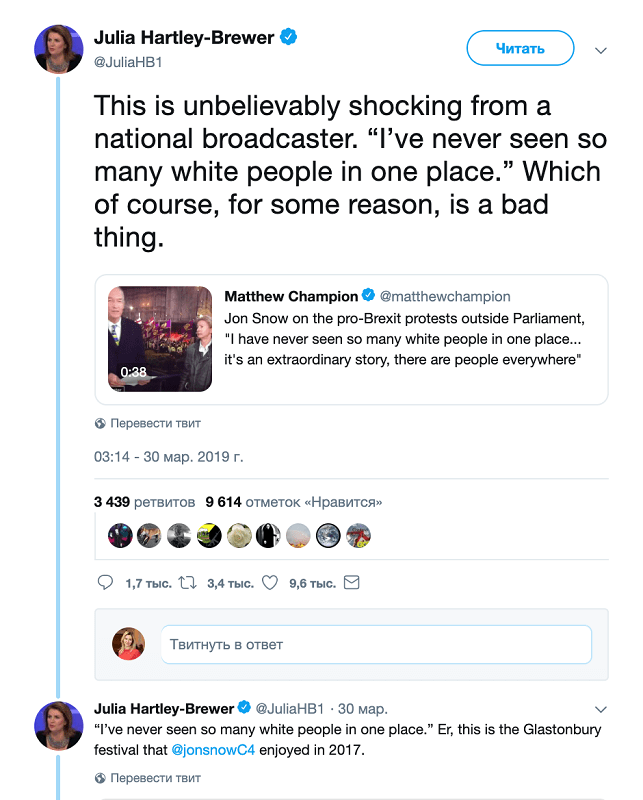Open the 9 614 отметок «Нравится» list

point(293,502)
